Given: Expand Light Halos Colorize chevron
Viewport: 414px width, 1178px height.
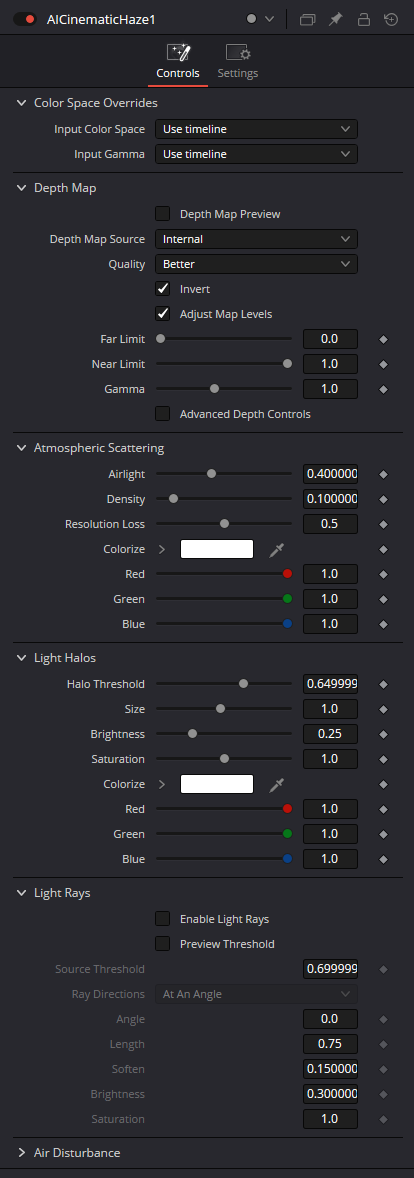Looking at the screenshot, I should pyautogui.click(x=162, y=784).
